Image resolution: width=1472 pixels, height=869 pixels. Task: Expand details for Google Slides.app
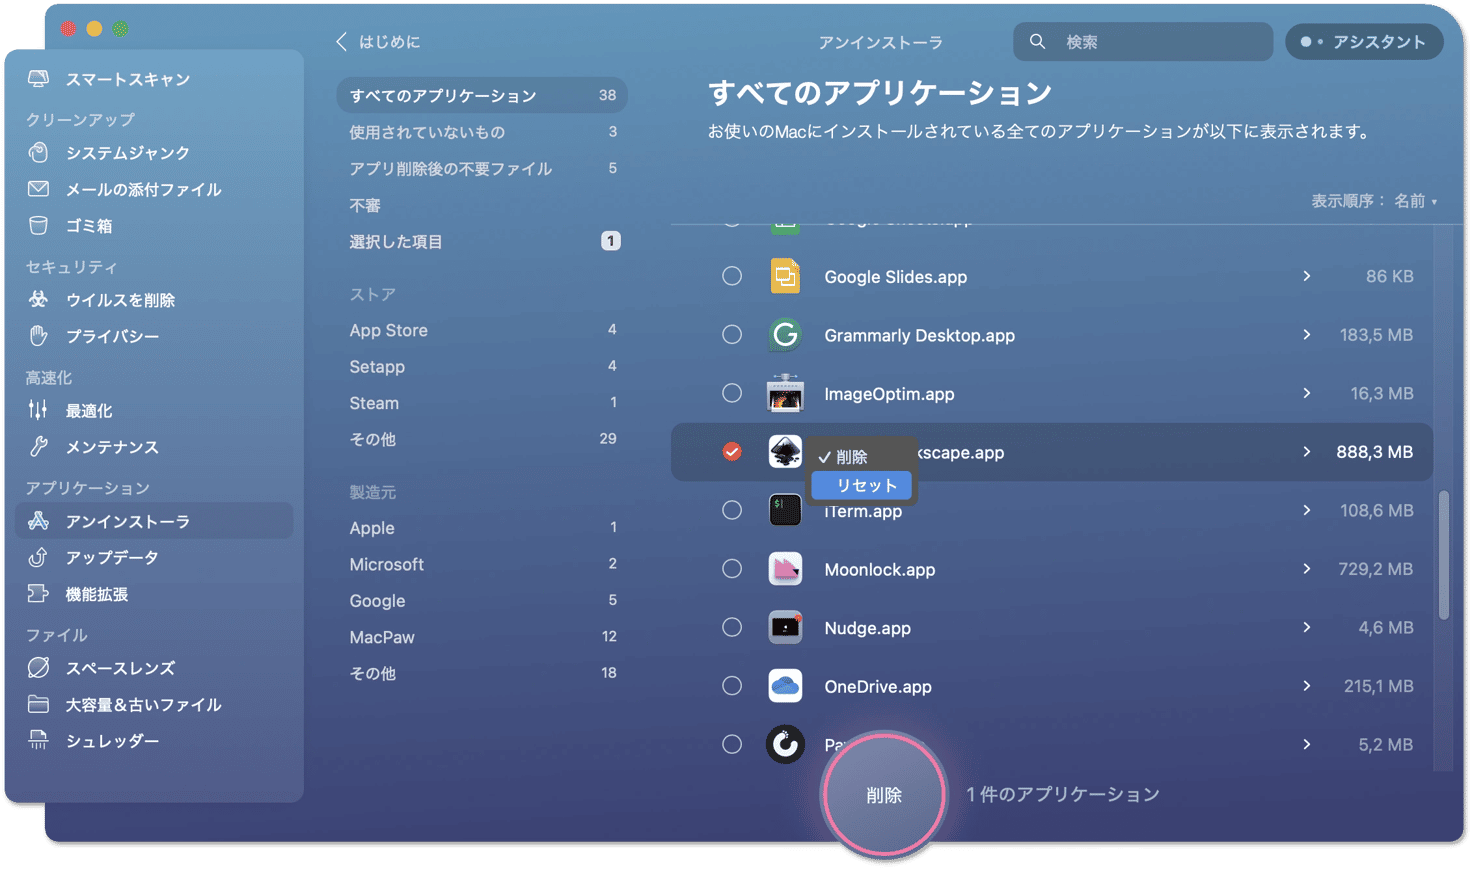(1307, 276)
